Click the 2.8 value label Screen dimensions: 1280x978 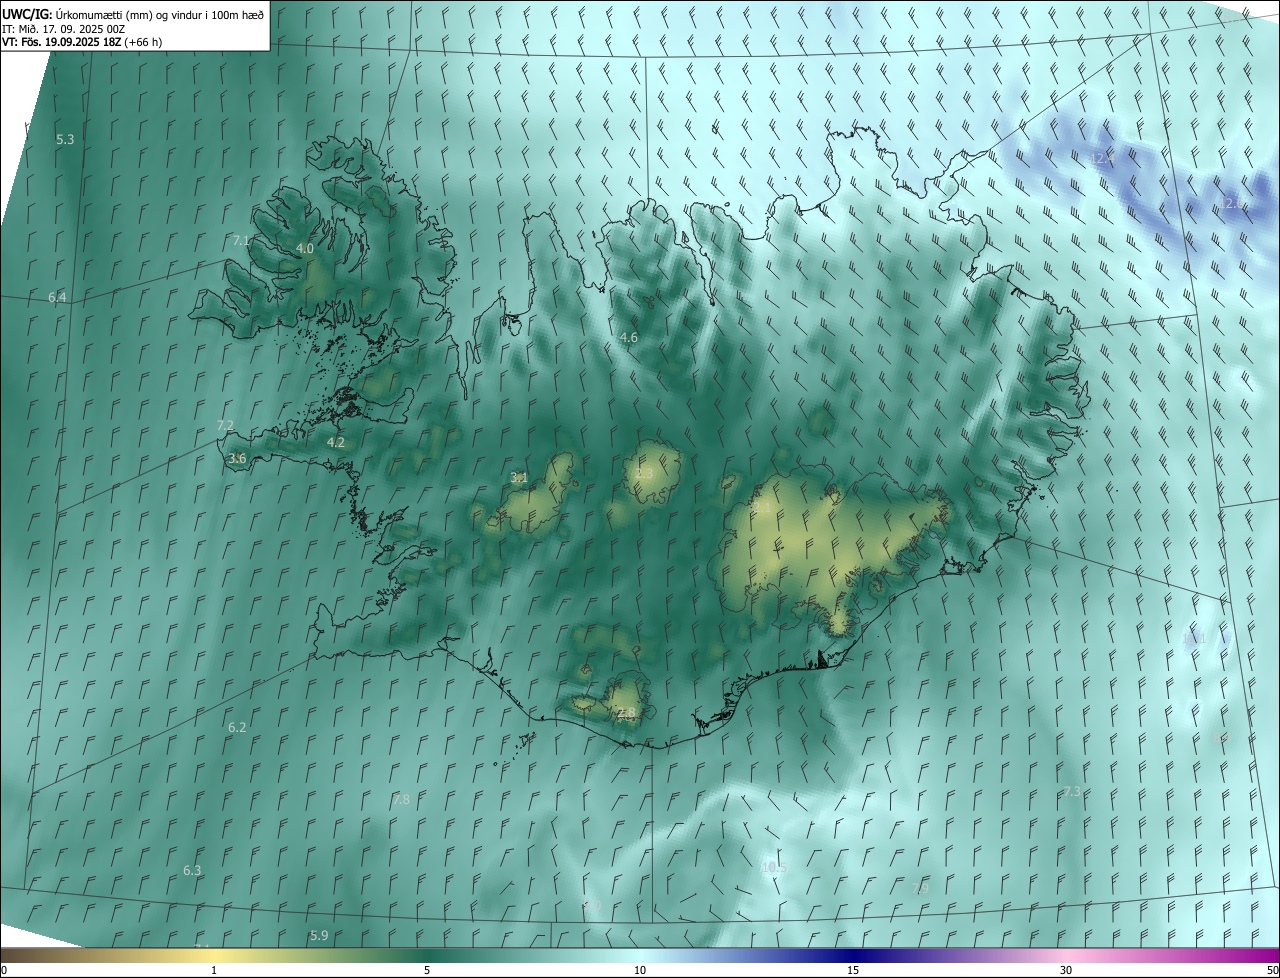click(x=626, y=713)
